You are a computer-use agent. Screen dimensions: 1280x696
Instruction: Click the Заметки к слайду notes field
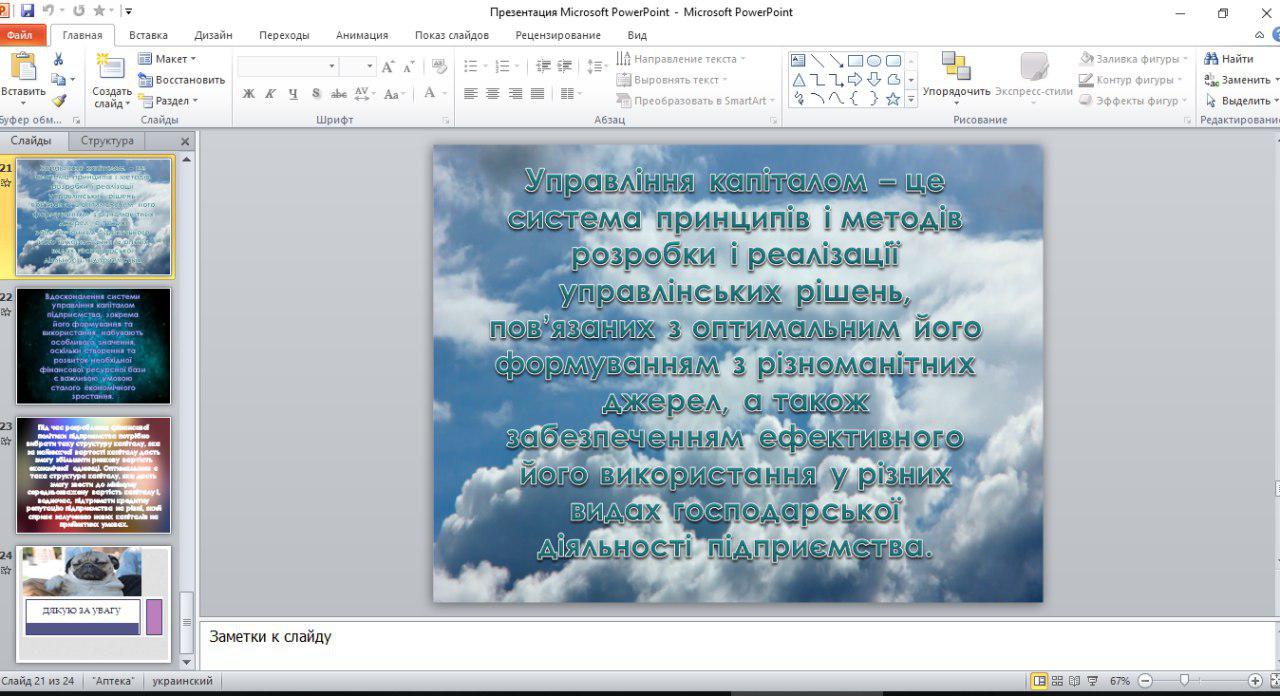coord(737,644)
